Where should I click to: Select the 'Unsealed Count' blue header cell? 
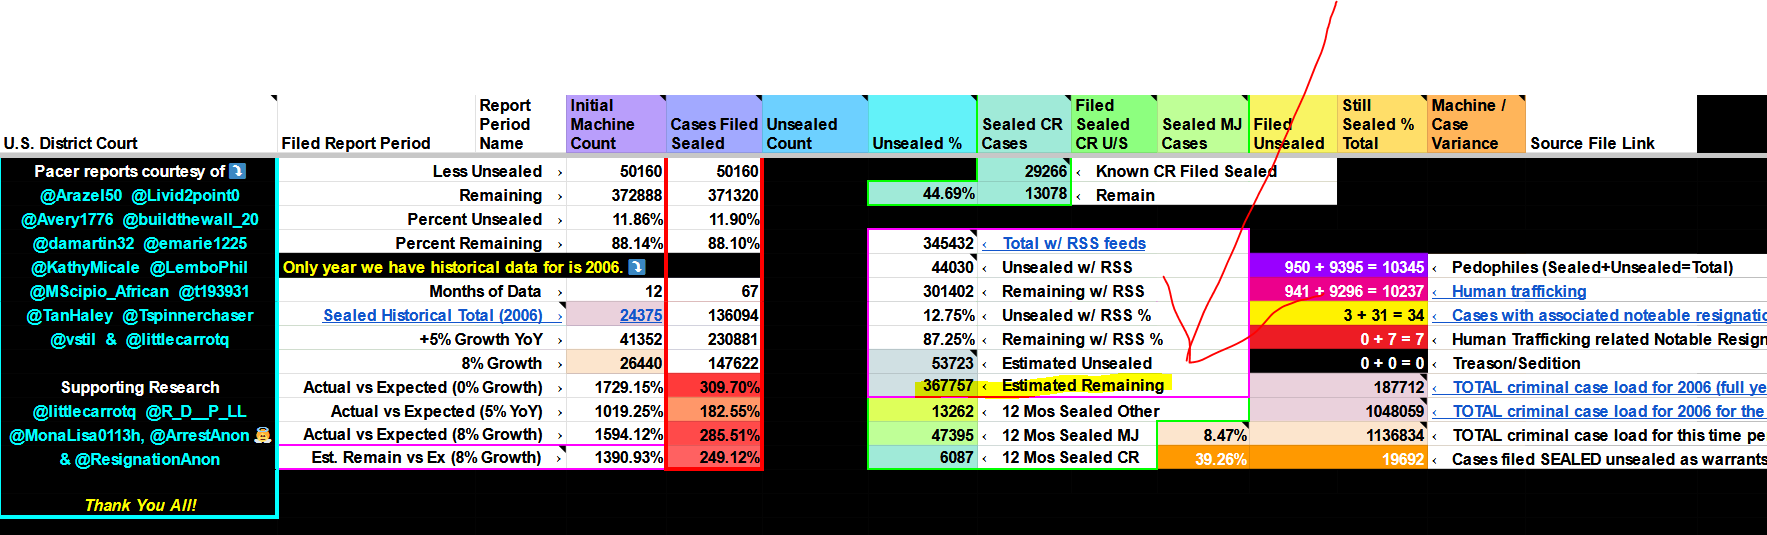click(815, 124)
